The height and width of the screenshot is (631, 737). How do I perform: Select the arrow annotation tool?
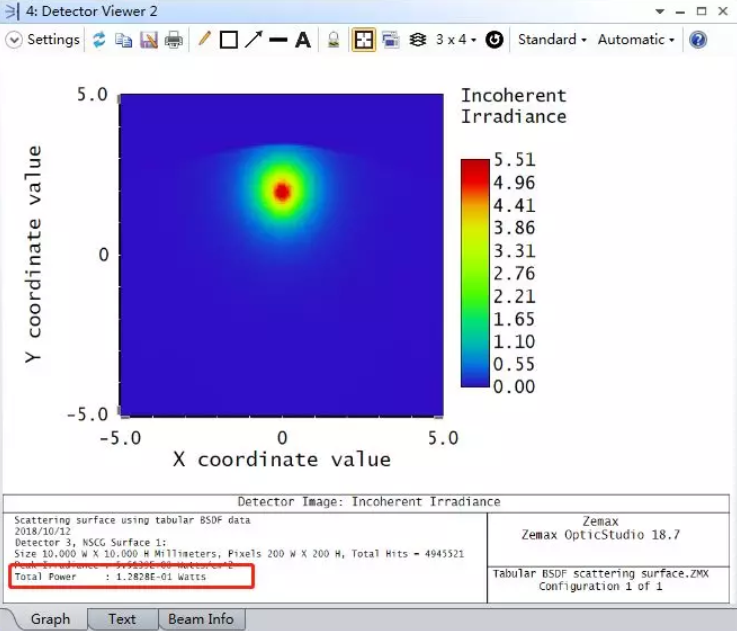coord(253,40)
